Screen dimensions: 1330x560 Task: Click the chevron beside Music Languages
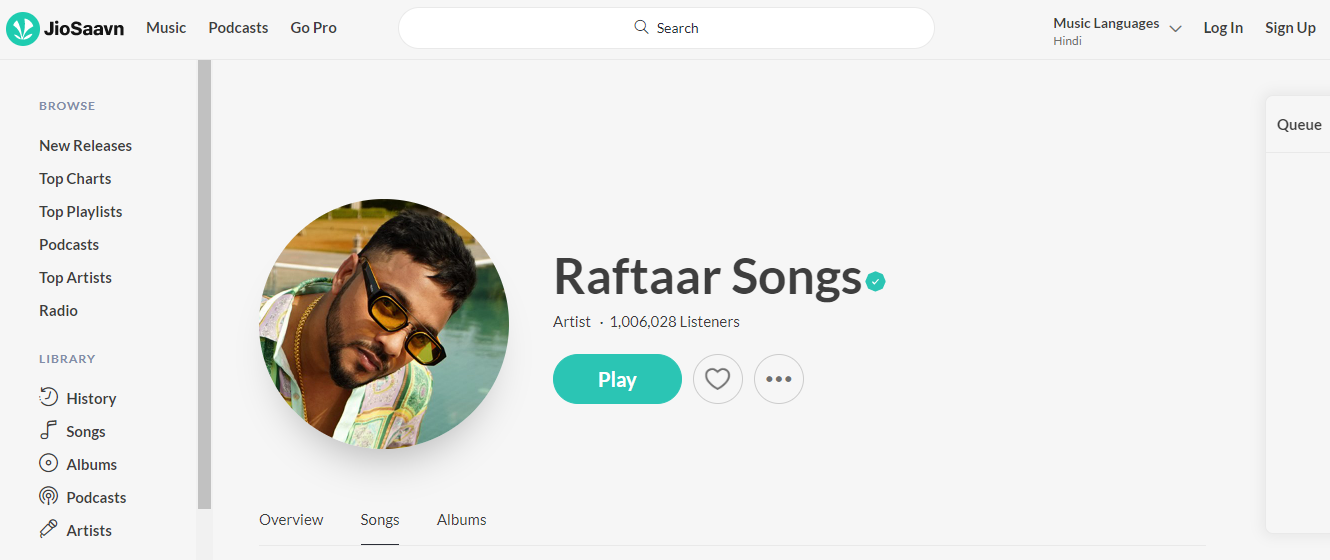[1175, 29]
